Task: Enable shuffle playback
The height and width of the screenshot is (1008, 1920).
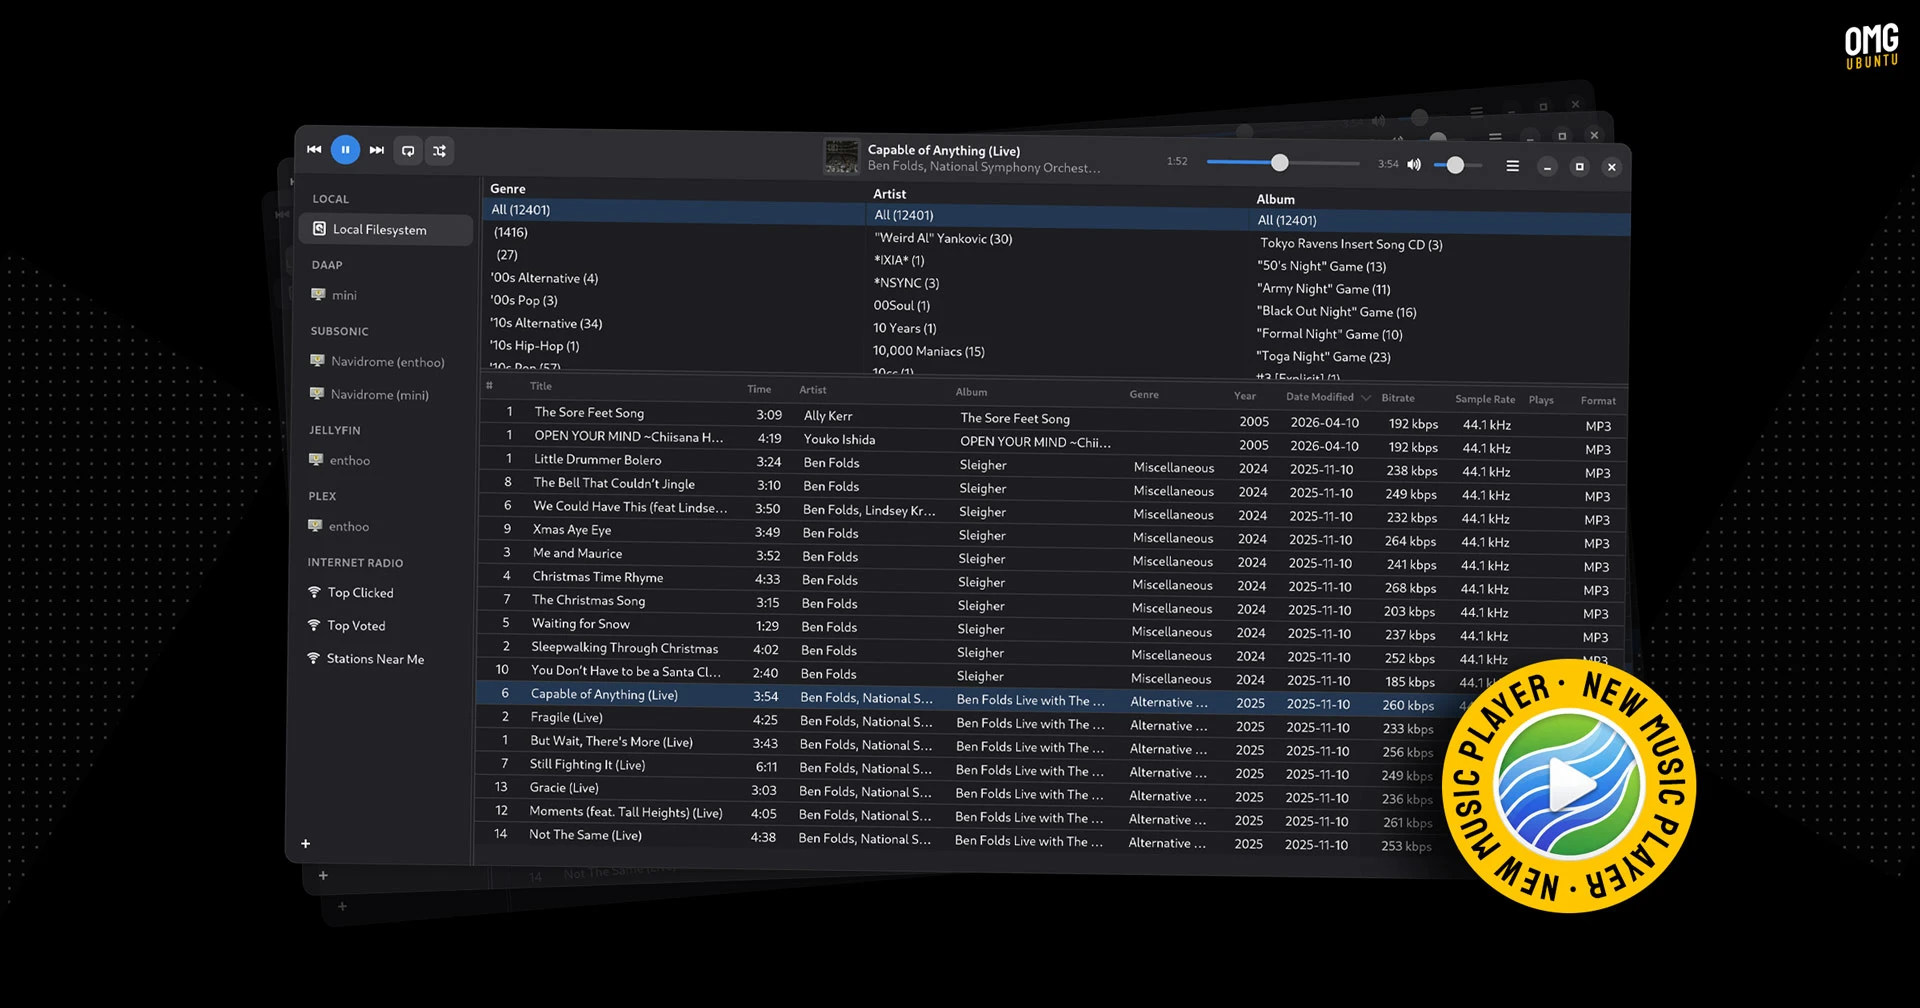Action: [440, 149]
